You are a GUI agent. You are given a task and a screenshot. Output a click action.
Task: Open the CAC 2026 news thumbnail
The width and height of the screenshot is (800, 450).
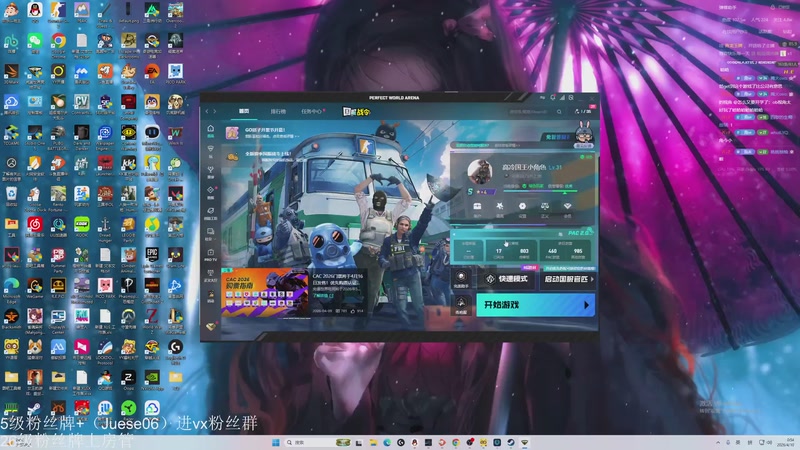click(x=265, y=292)
